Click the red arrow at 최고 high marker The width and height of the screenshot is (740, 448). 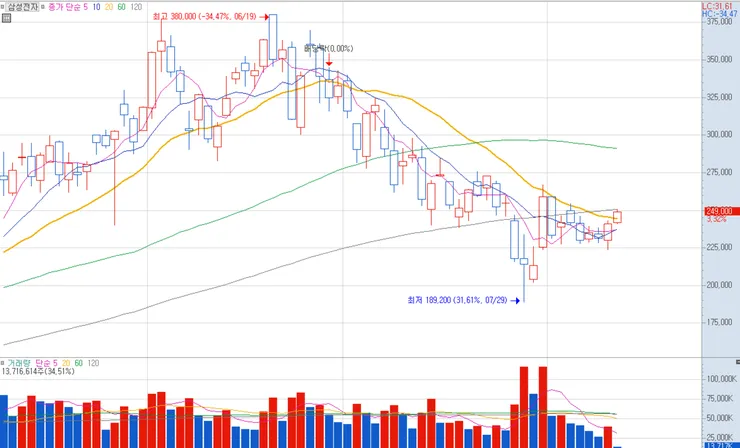click(x=264, y=17)
